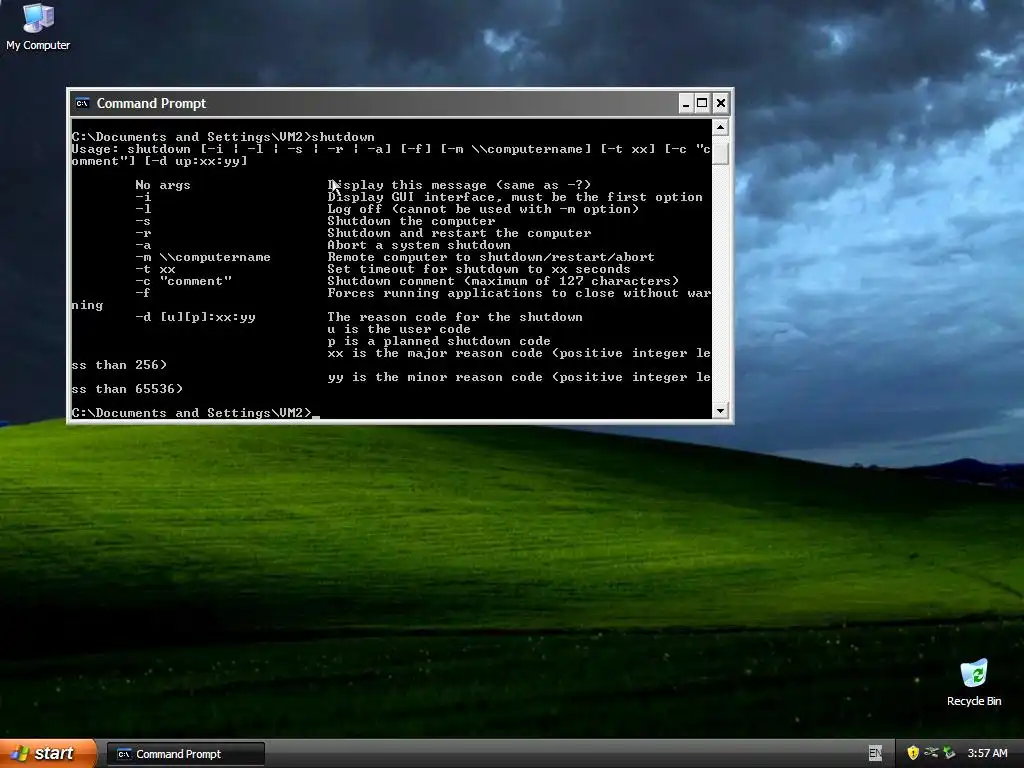Open the EN language bar indicator

pyautogui.click(x=875, y=754)
